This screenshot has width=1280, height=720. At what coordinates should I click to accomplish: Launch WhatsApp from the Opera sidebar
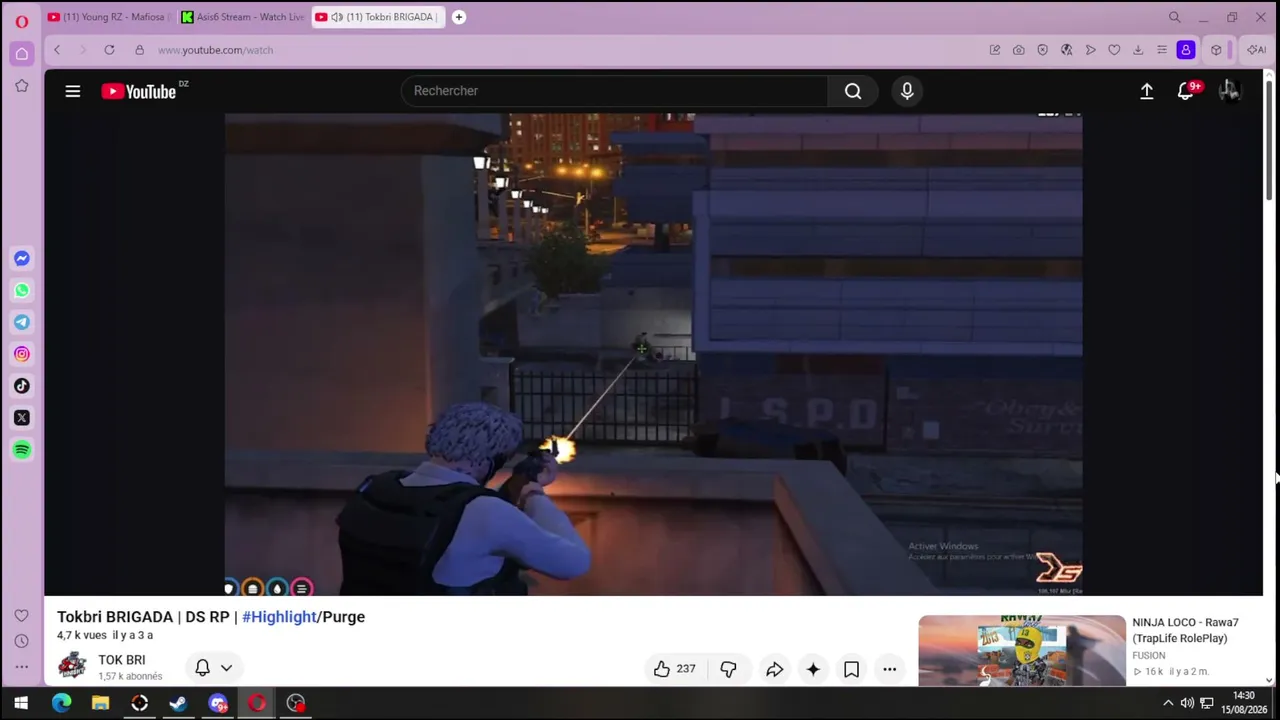point(21,290)
